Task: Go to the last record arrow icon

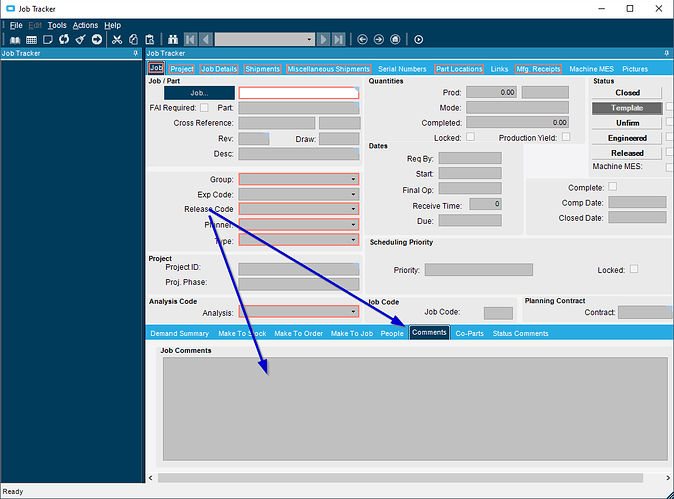Action: [x=339, y=40]
